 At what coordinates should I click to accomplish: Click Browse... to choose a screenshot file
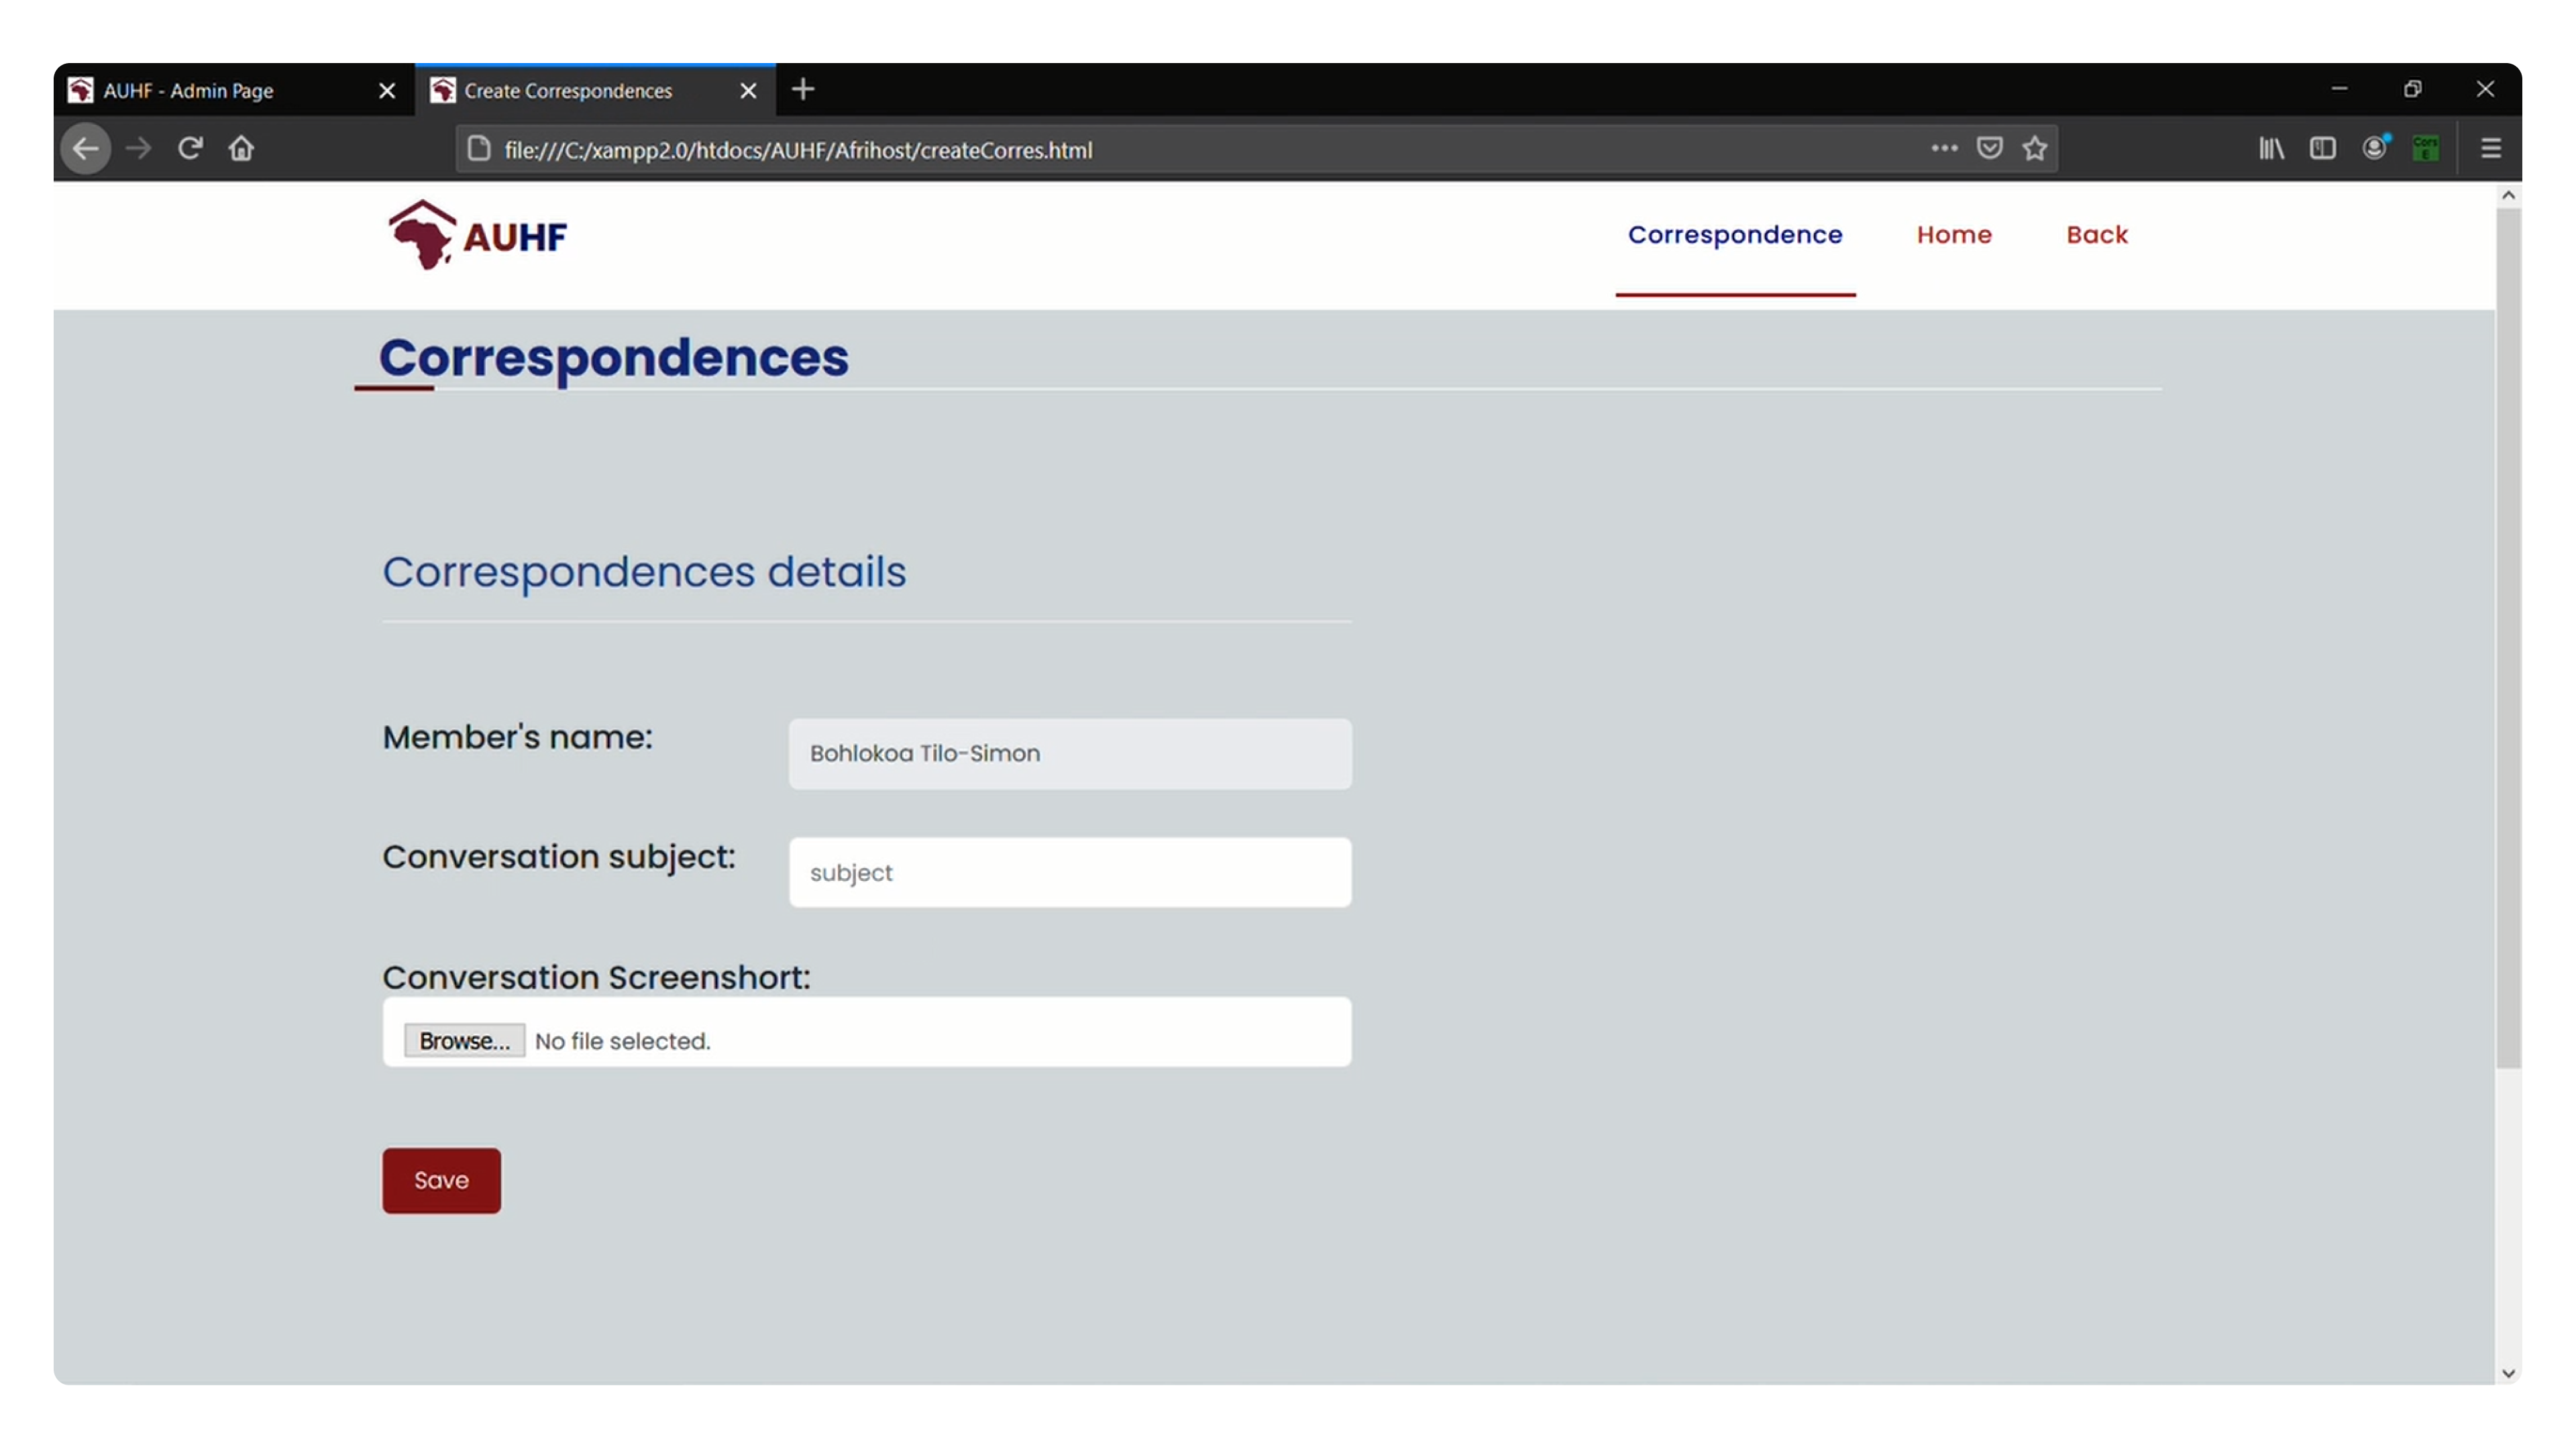click(x=464, y=1041)
